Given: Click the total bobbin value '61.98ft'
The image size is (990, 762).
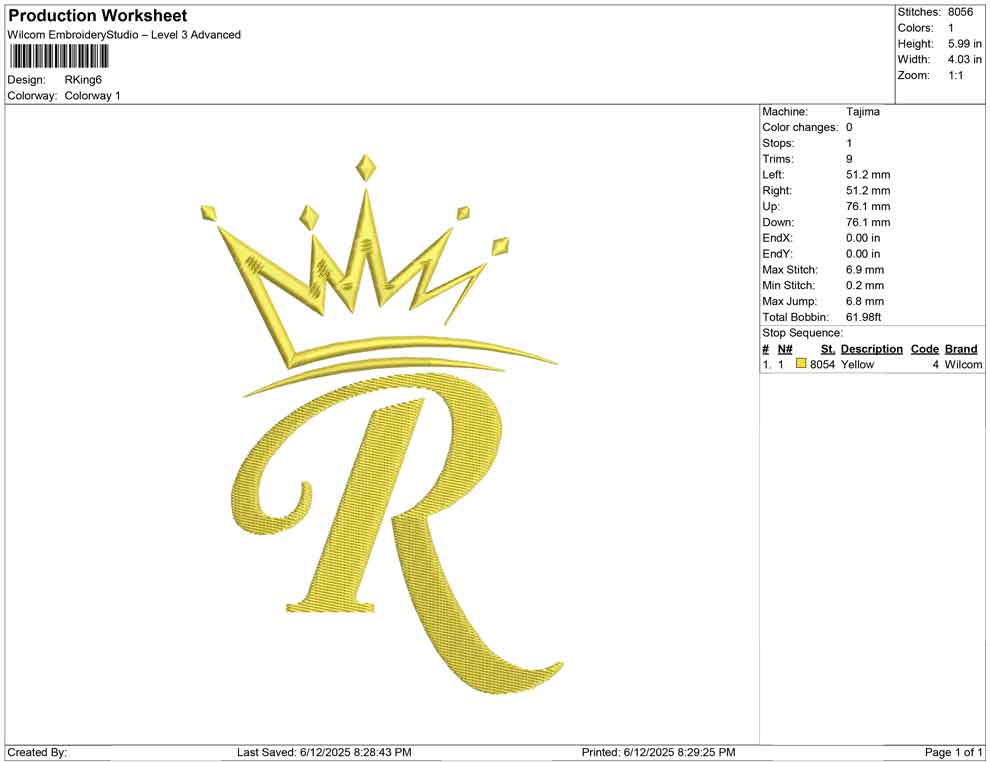Looking at the screenshot, I should [863, 317].
